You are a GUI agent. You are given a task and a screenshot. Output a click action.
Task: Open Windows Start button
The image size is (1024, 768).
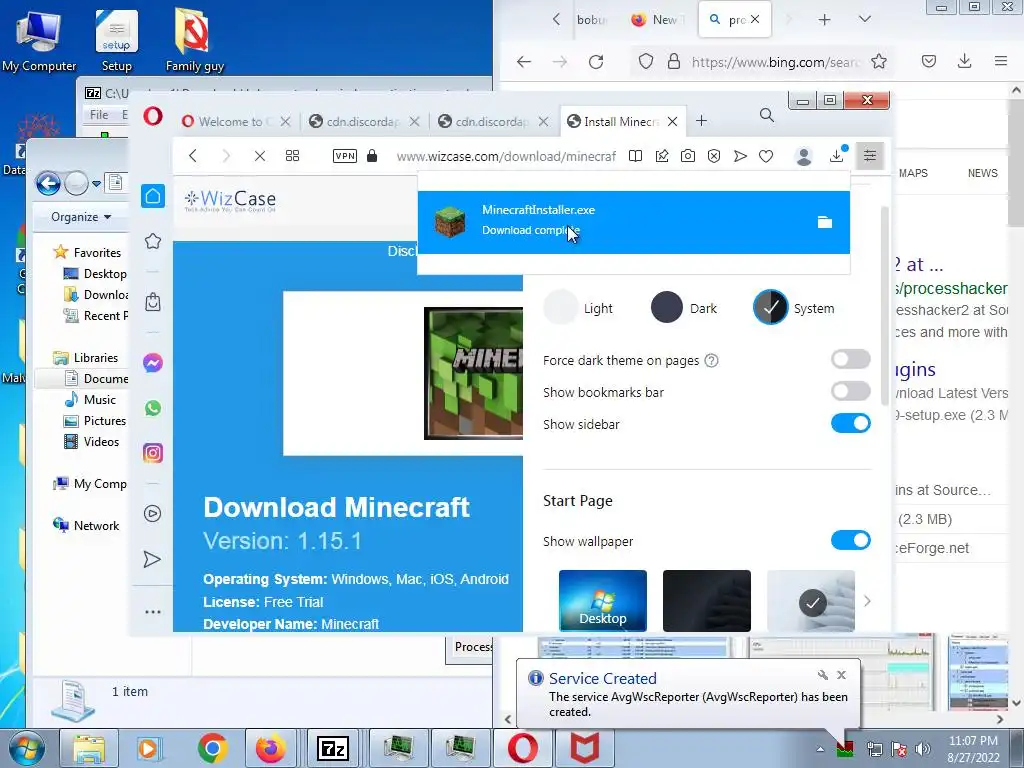pos(27,748)
